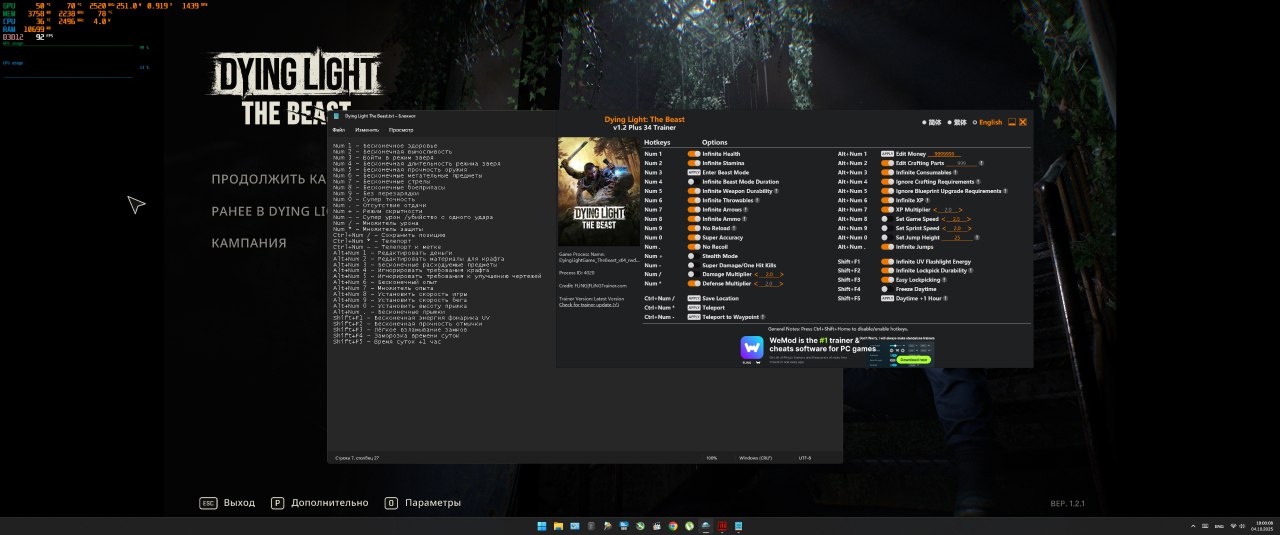The height and width of the screenshot is (535, 1280).
Task: Show info icon for Infinite Ammo
Action: [x=744, y=219]
